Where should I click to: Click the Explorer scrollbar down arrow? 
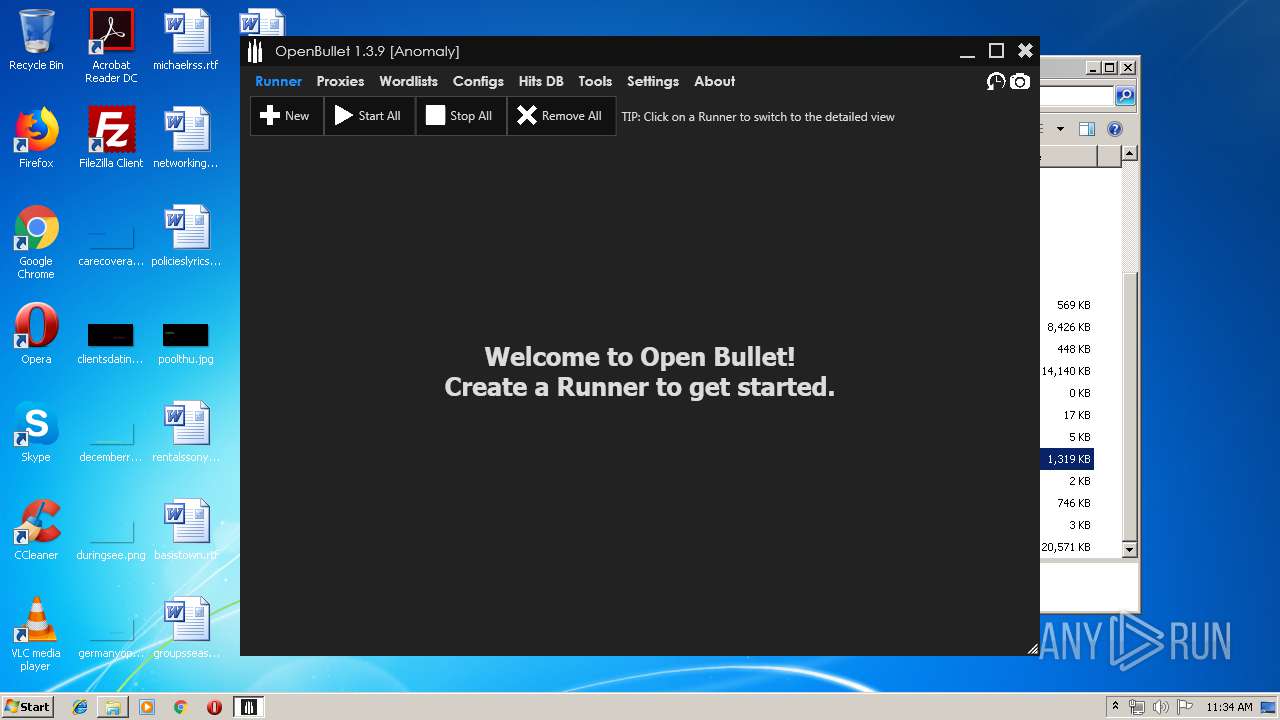pos(1129,549)
